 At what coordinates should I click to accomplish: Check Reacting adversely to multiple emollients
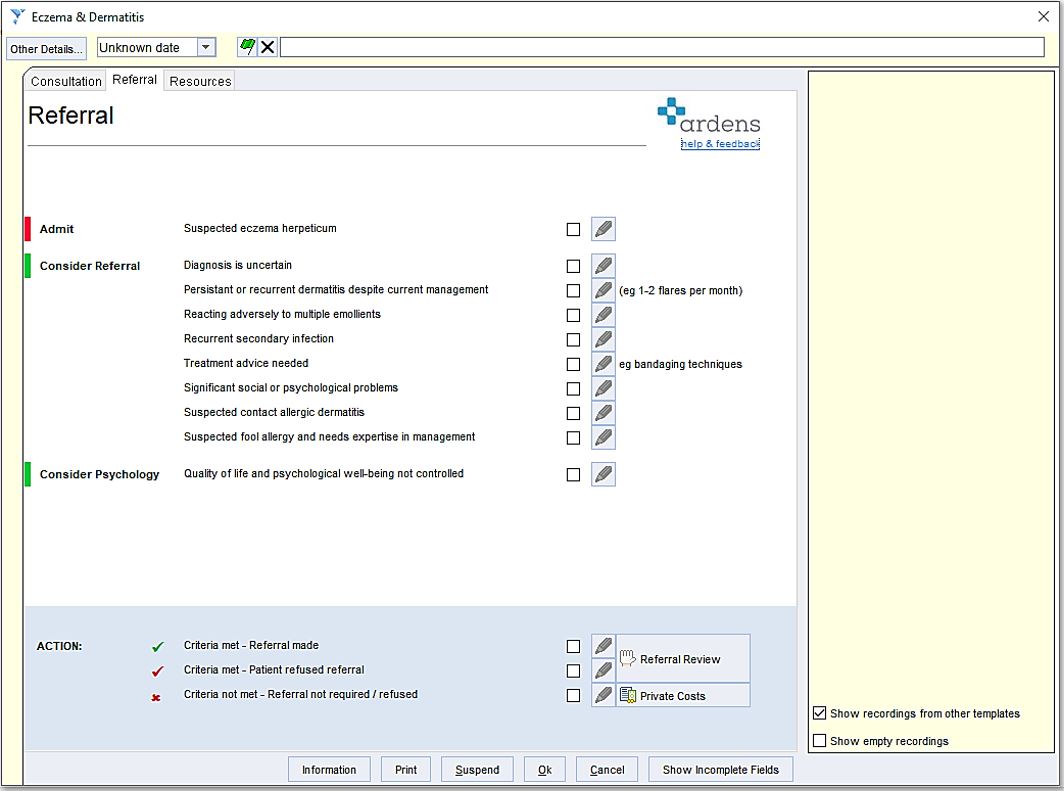coord(573,315)
